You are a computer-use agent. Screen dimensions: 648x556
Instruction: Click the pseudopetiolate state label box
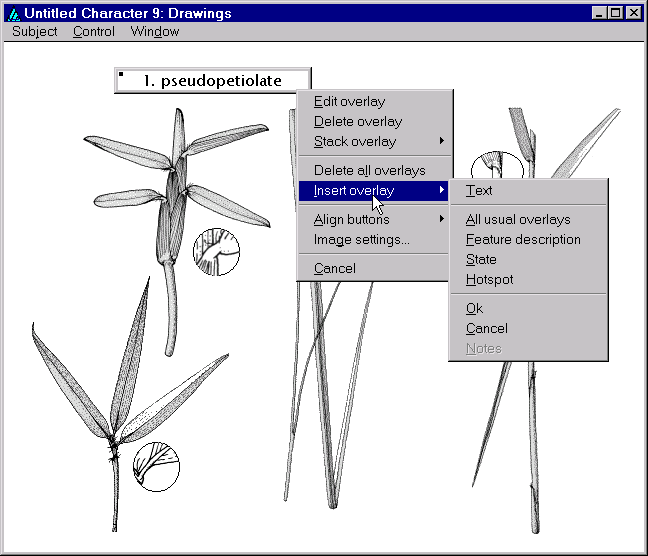[x=212, y=81]
